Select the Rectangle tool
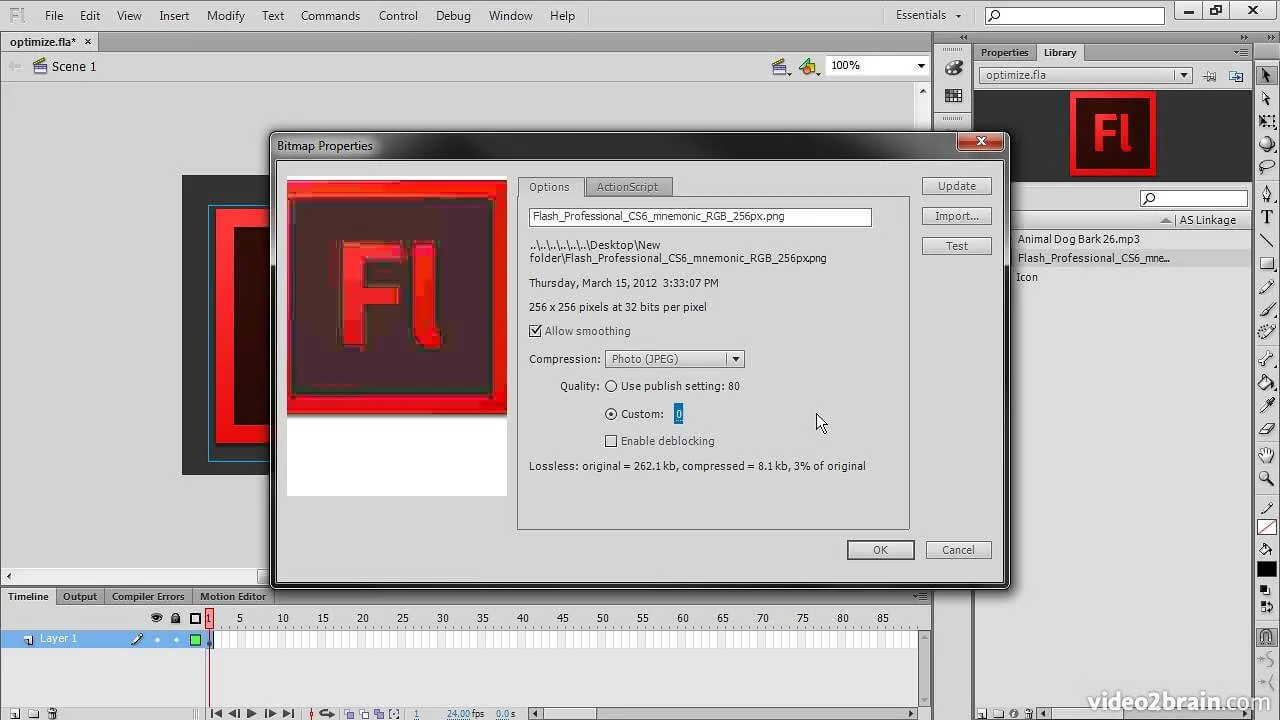Viewport: 1280px width, 720px height. tap(1266, 264)
